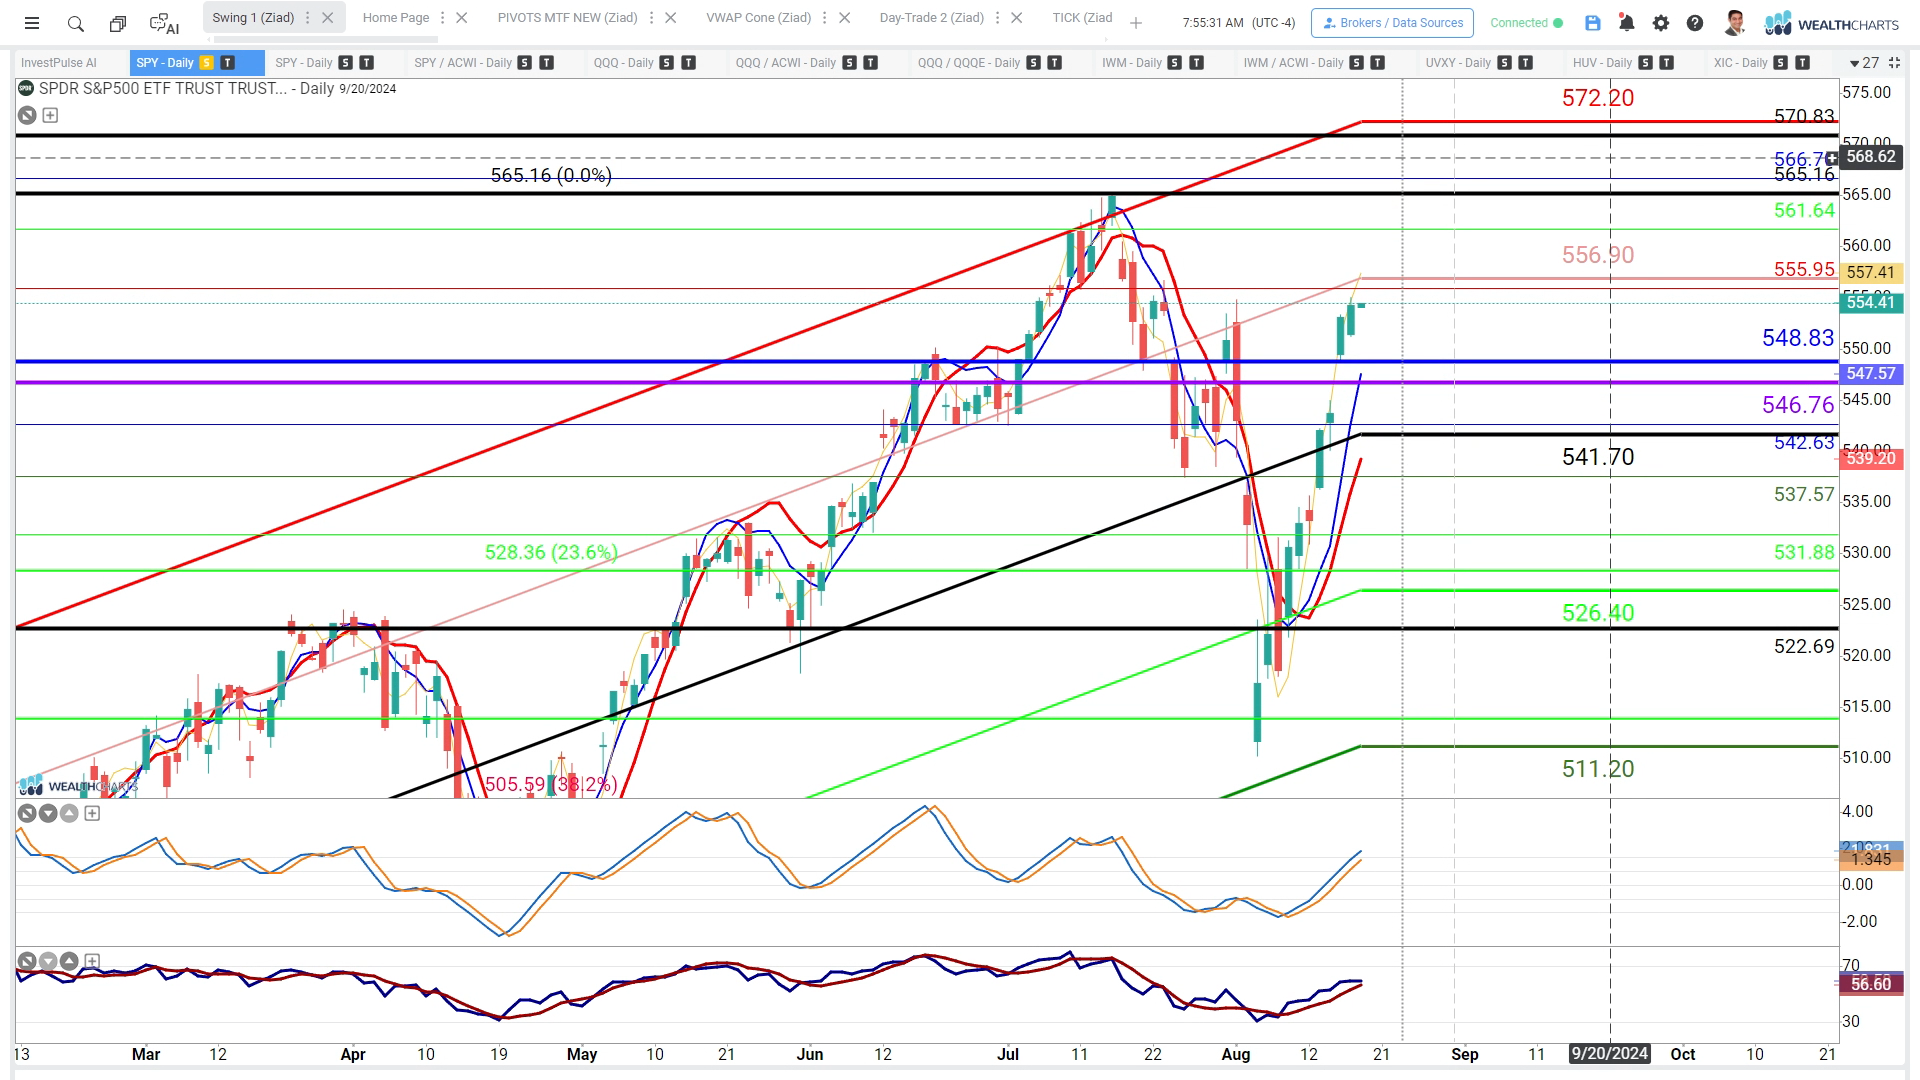Image resolution: width=1920 pixels, height=1080 pixels.
Task: Toggle T on HUV - Daily tab
Action: coord(1666,62)
